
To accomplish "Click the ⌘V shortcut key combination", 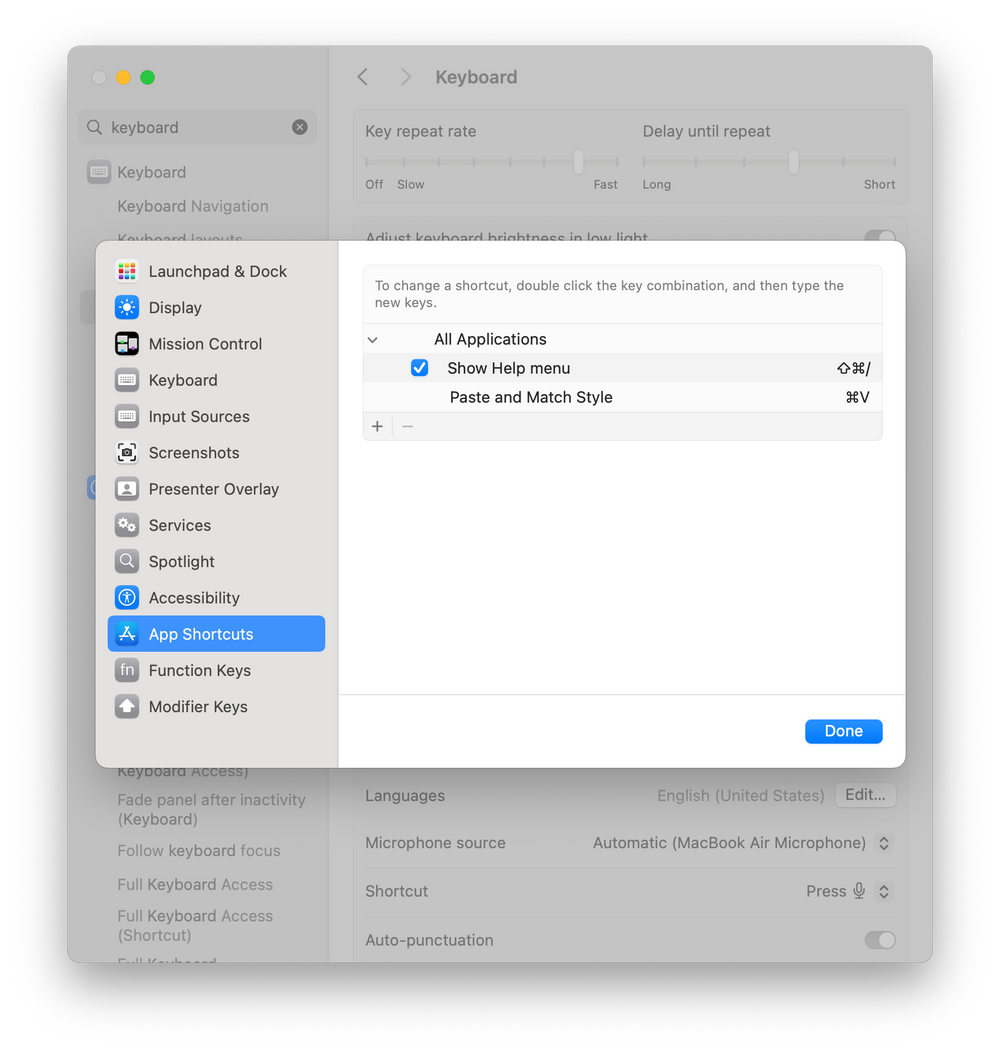I will click(857, 397).
